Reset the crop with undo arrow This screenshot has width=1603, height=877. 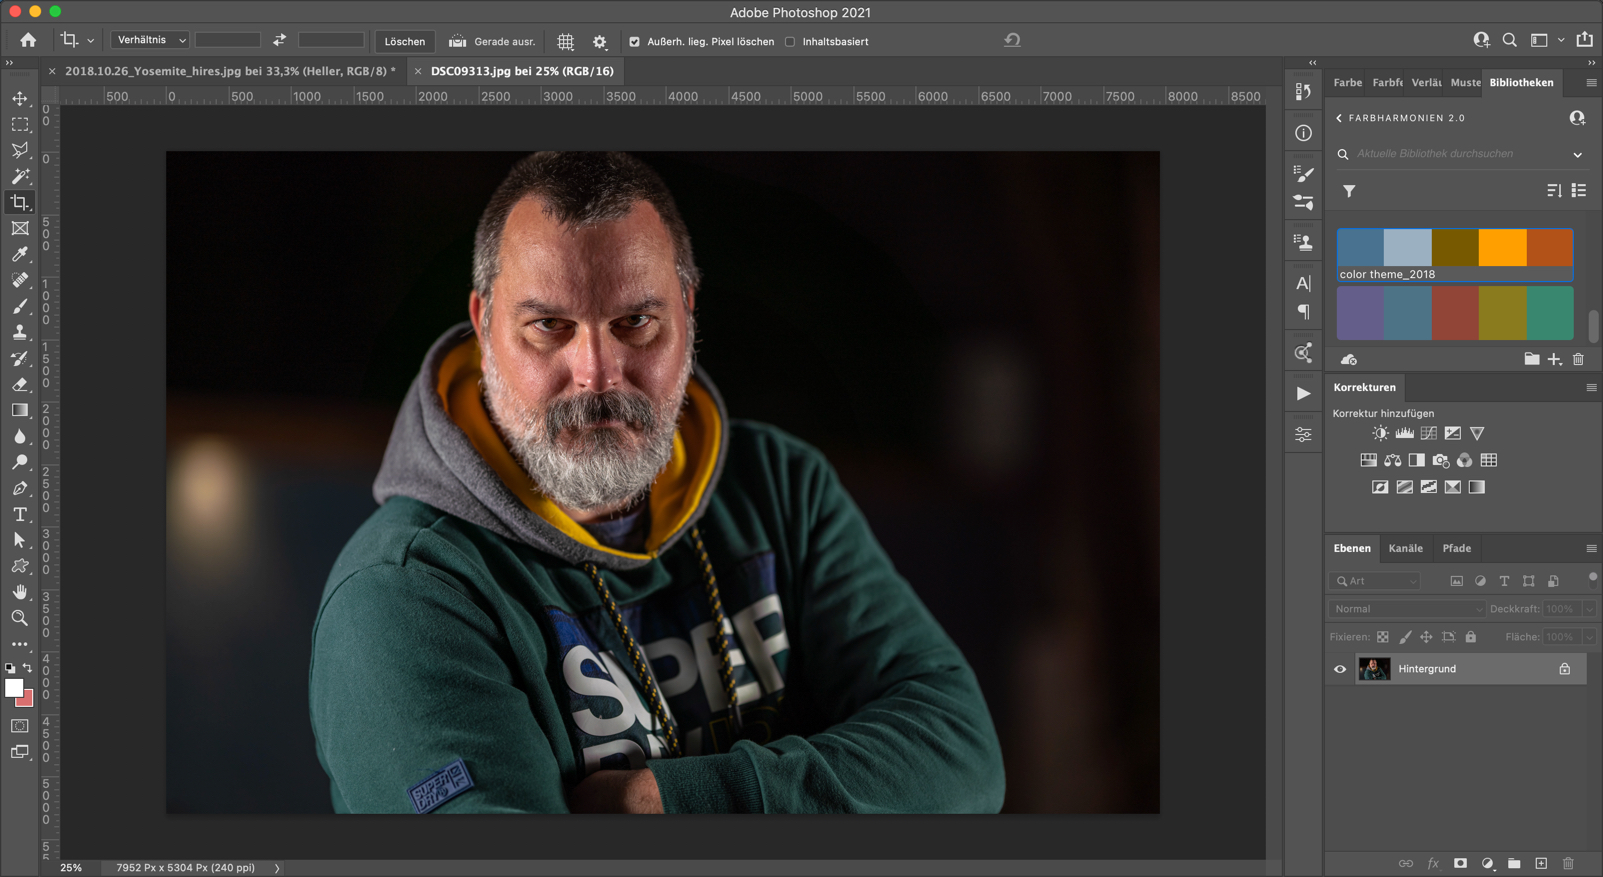pyautogui.click(x=1012, y=40)
